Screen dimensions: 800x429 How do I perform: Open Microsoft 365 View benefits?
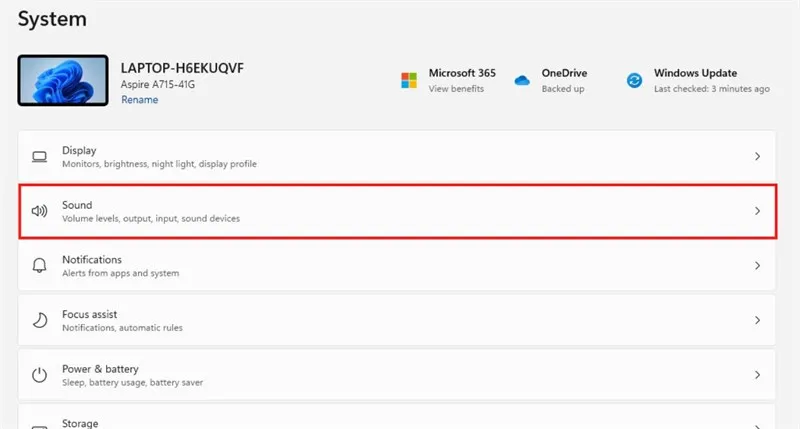(456, 89)
